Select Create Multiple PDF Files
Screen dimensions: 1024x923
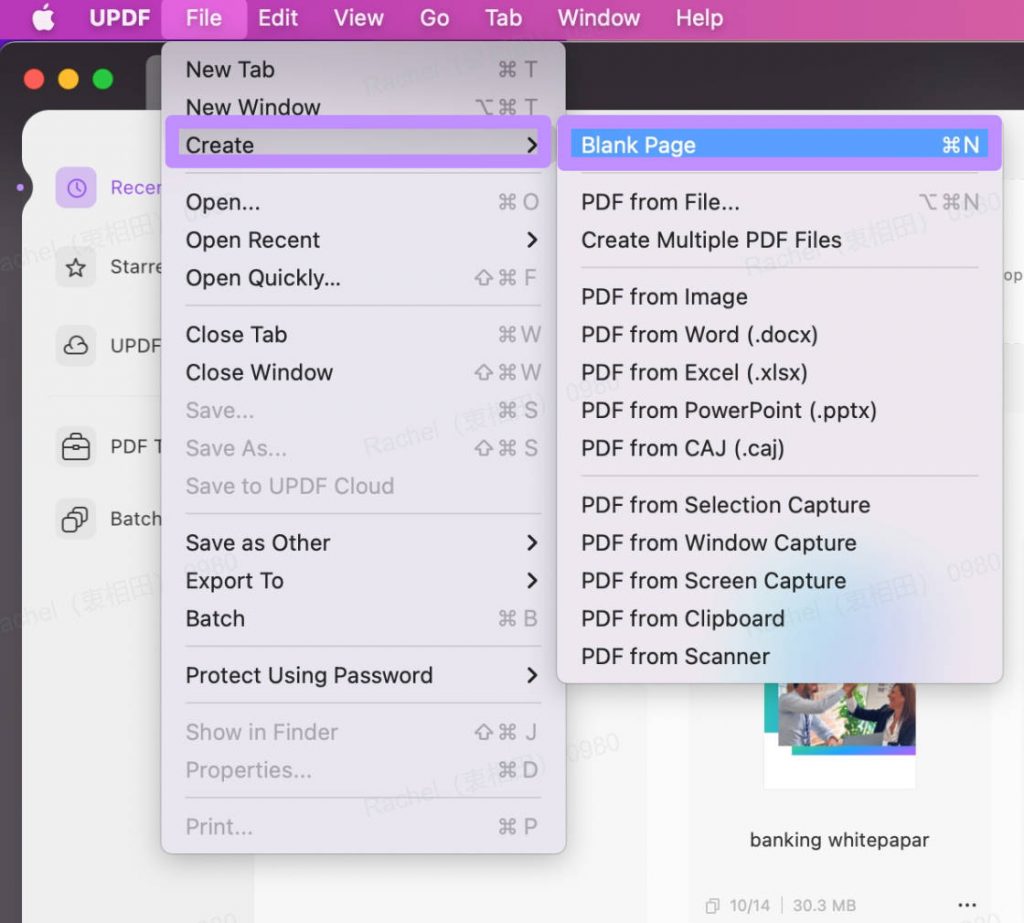(780, 240)
